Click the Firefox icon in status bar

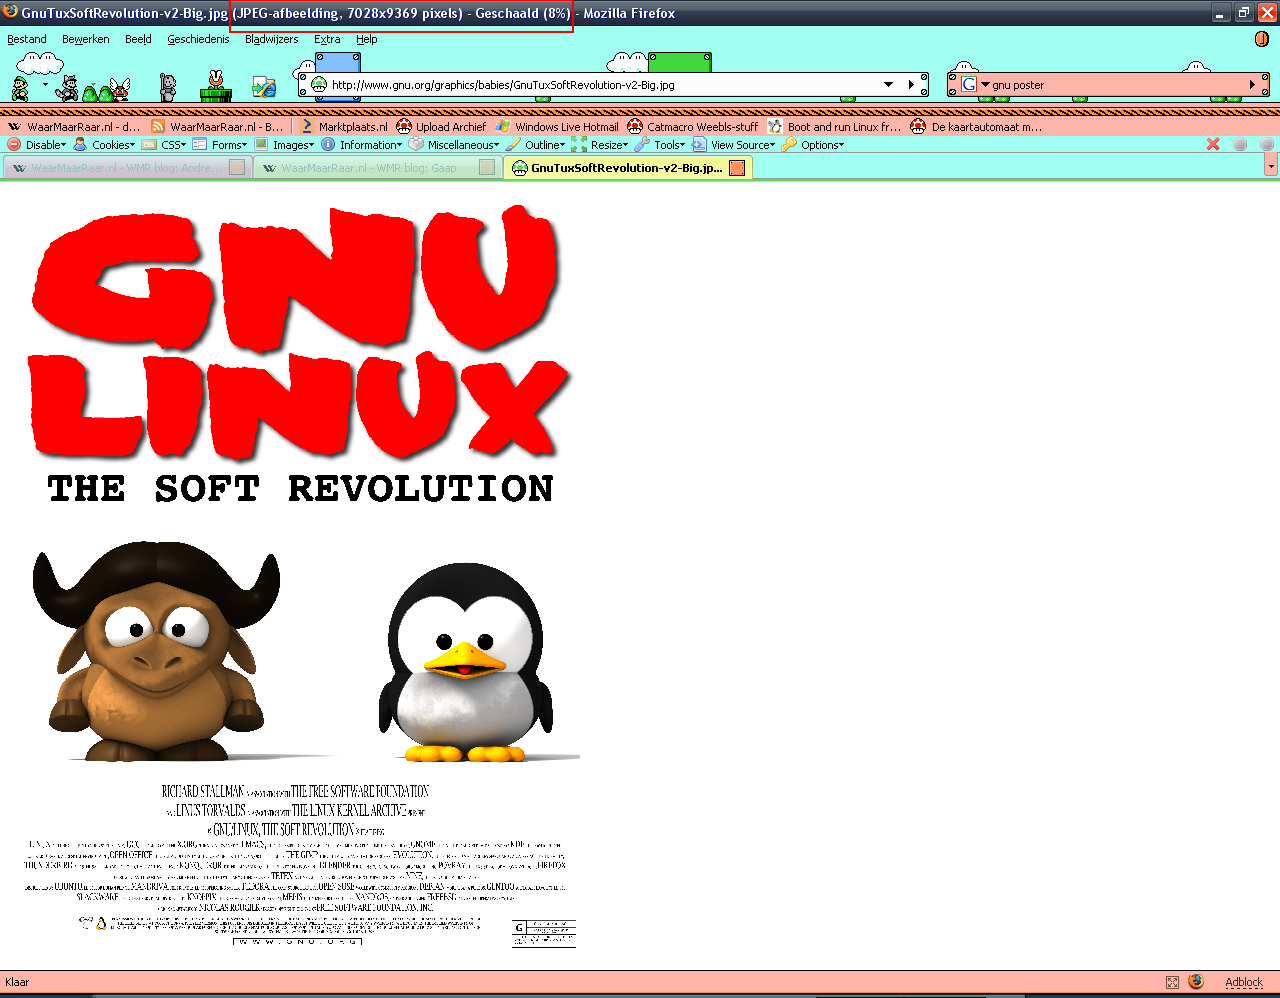[x=1196, y=982]
